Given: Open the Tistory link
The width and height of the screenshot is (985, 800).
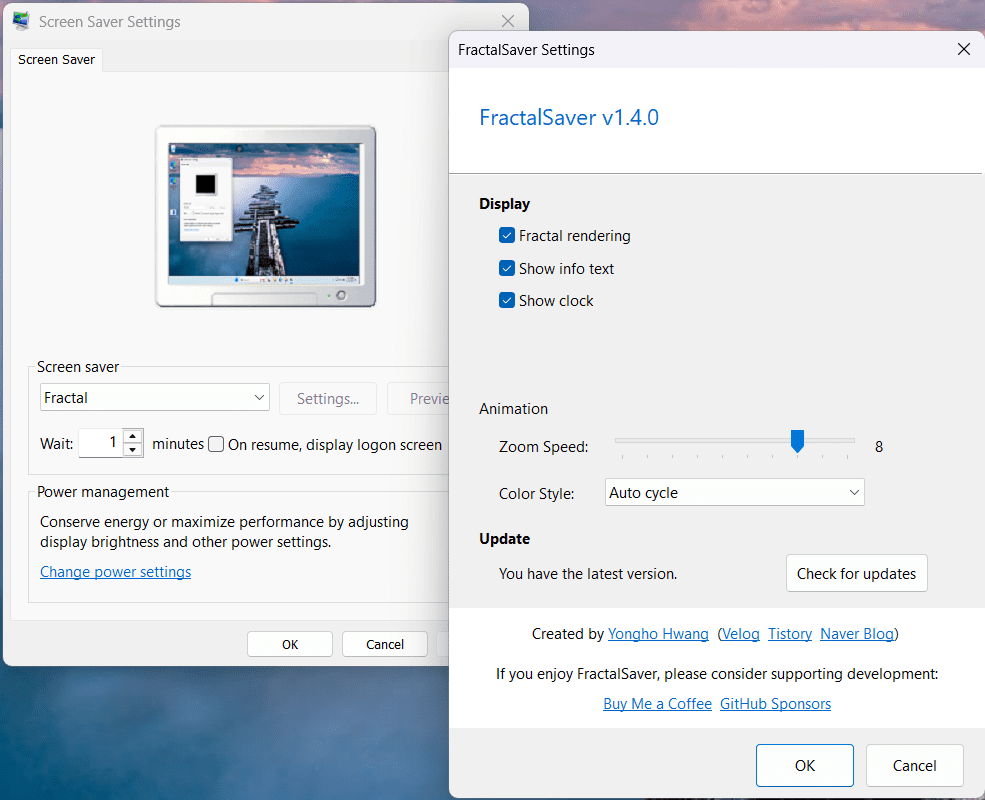Looking at the screenshot, I should coord(790,634).
